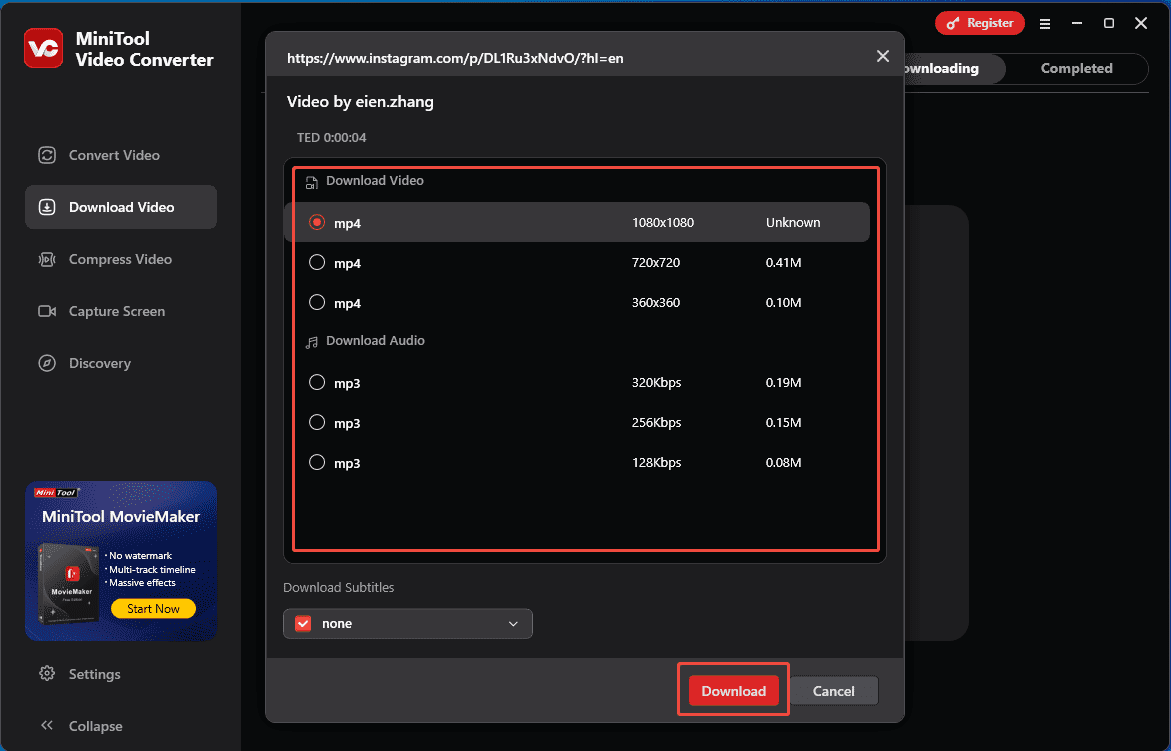Select mp4 360x360 radio option
This screenshot has height=751, width=1171.
[x=317, y=302]
